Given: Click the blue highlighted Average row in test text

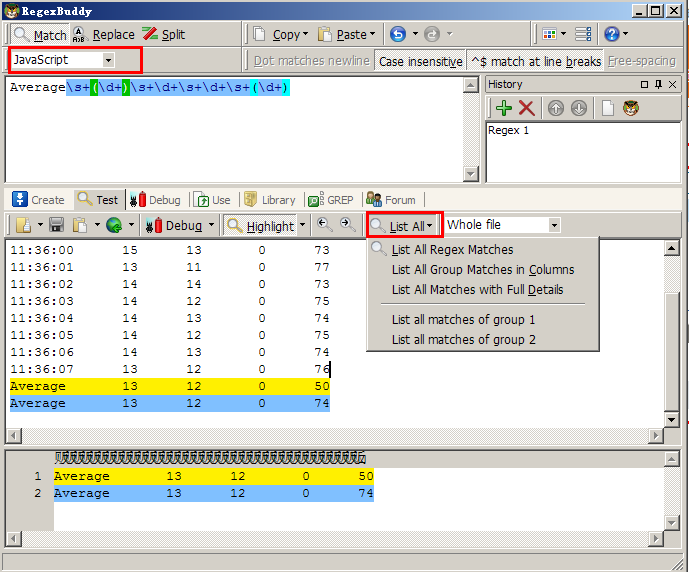Looking at the screenshot, I should tap(170, 403).
